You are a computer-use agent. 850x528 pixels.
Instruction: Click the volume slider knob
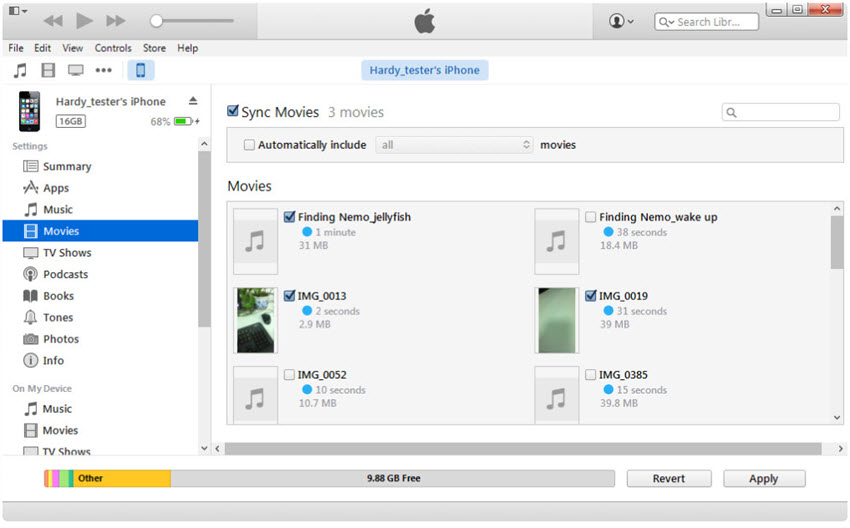156,21
